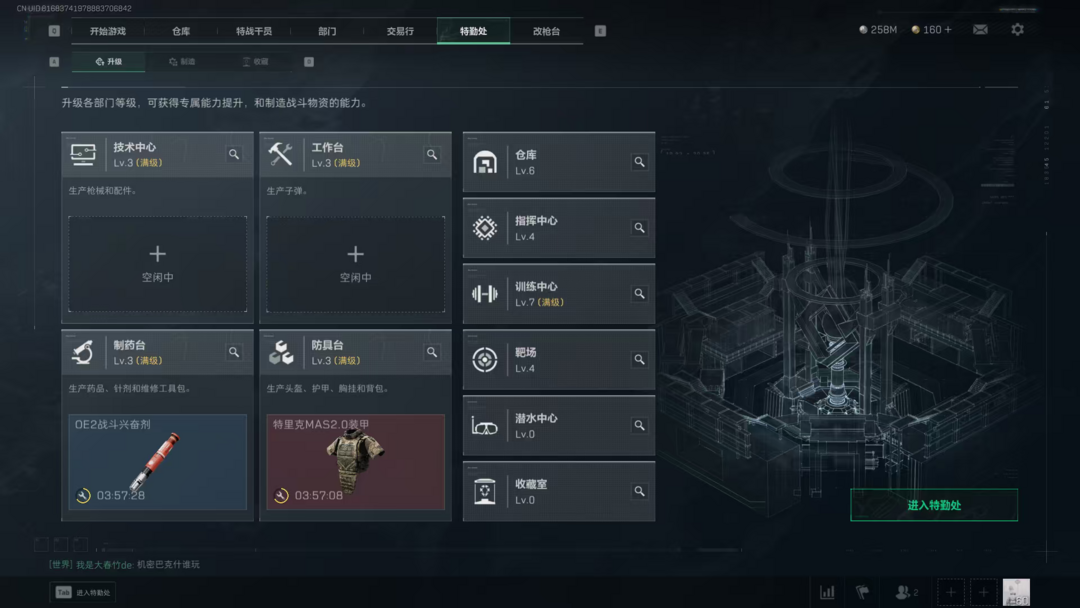Viewport: 1080px width, 608px height.
Task: Open the flags icon in bottom bar
Action: [x=862, y=592]
